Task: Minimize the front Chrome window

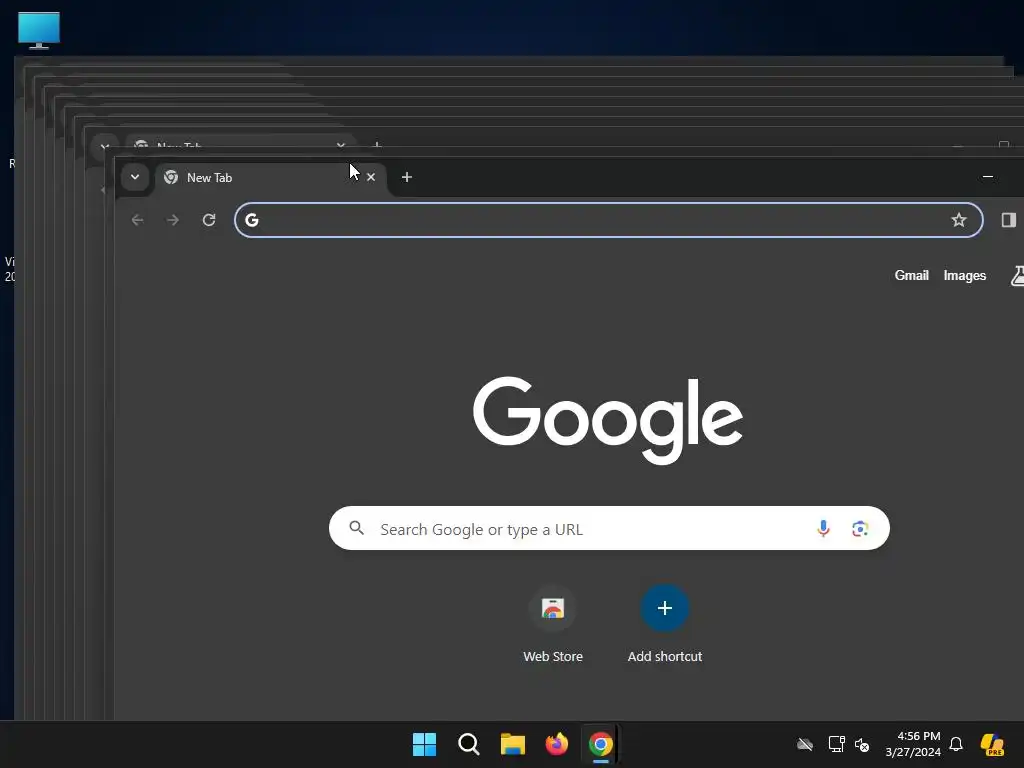Action: (988, 176)
